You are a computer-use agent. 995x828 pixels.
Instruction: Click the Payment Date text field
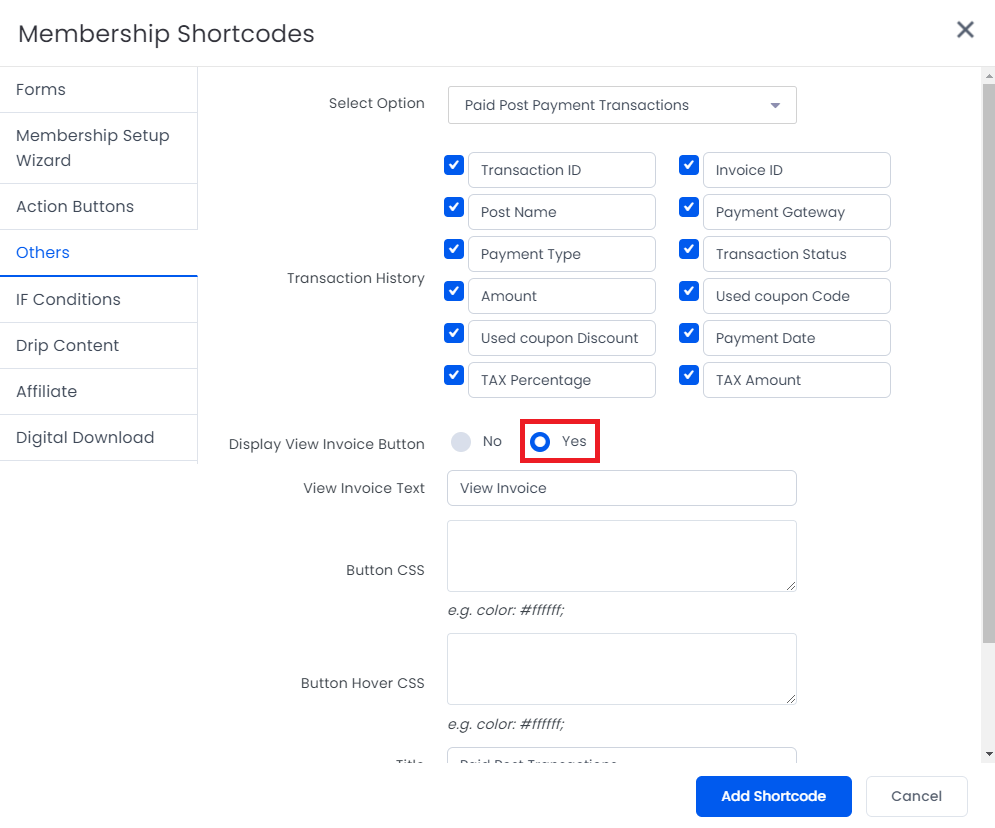[x=796, y=338]
